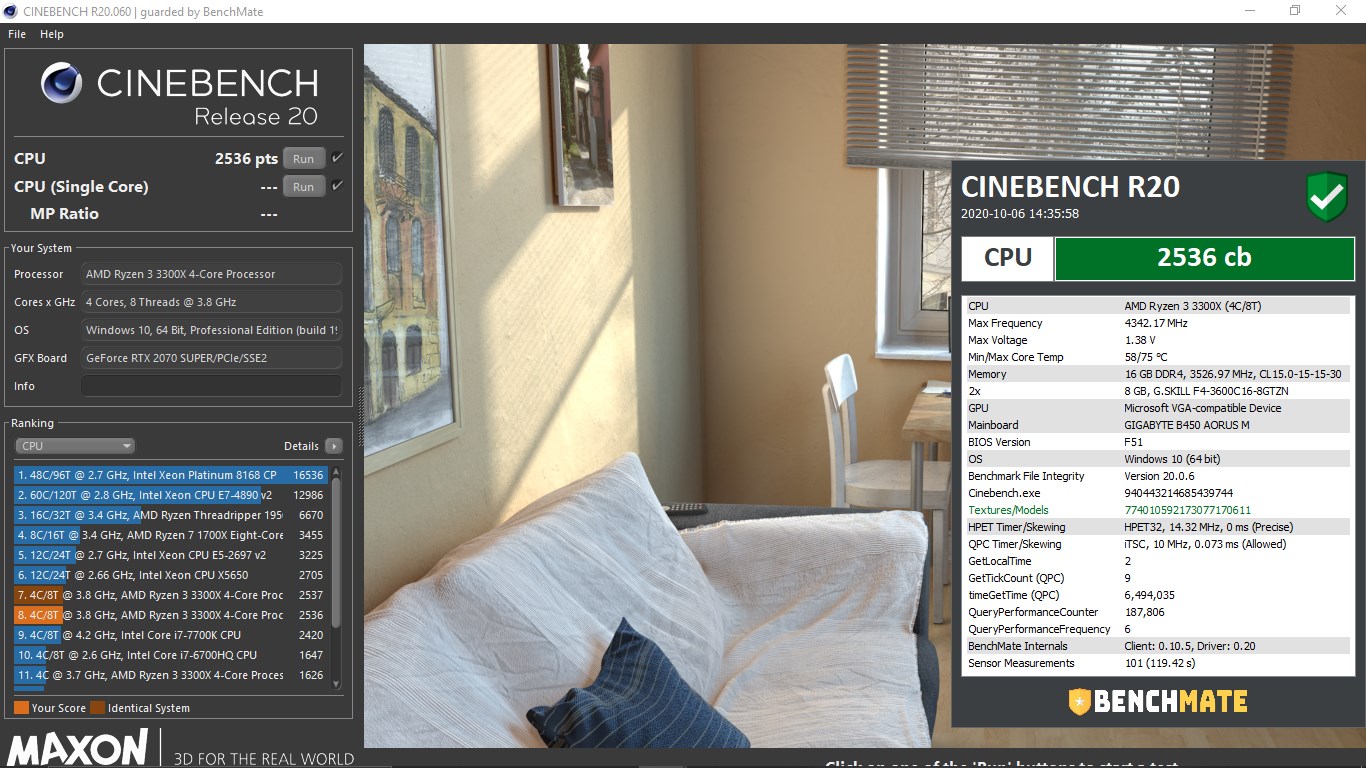Select the Xeon X5650 ranking row
1366x768 pixels.
(x=172, y=575)
